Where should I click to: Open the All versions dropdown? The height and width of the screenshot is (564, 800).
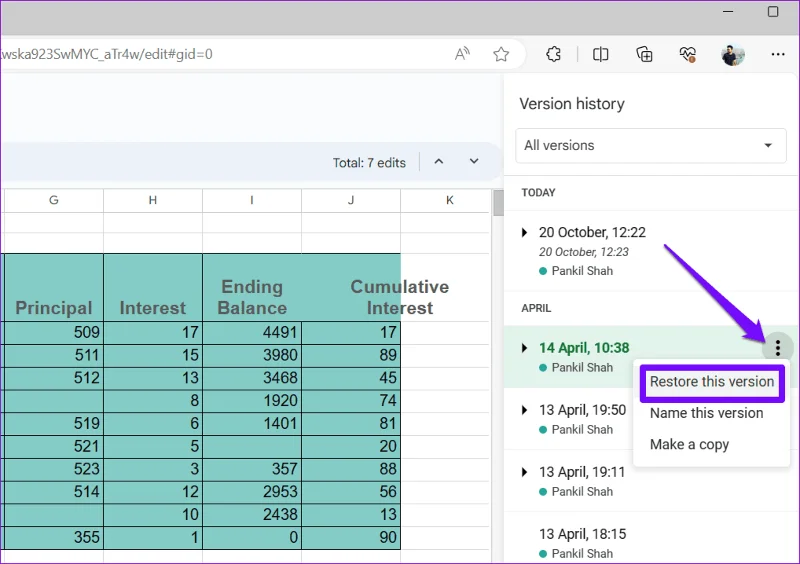[651, 145]
